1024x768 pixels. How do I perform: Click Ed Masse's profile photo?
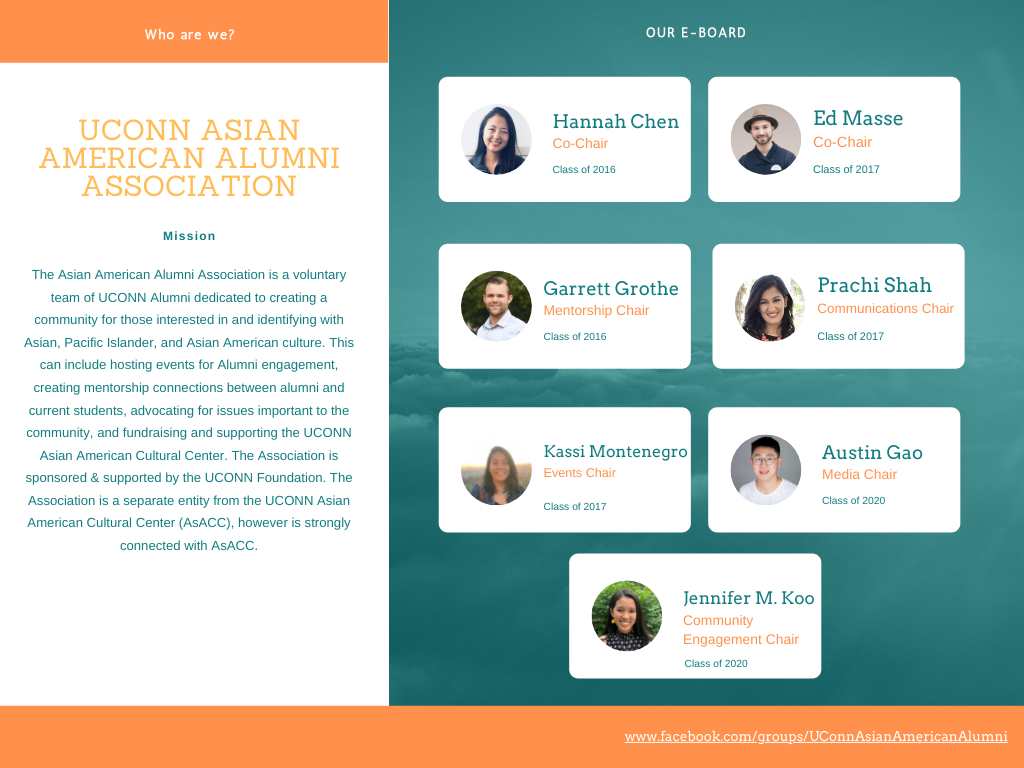pos(765,140)
